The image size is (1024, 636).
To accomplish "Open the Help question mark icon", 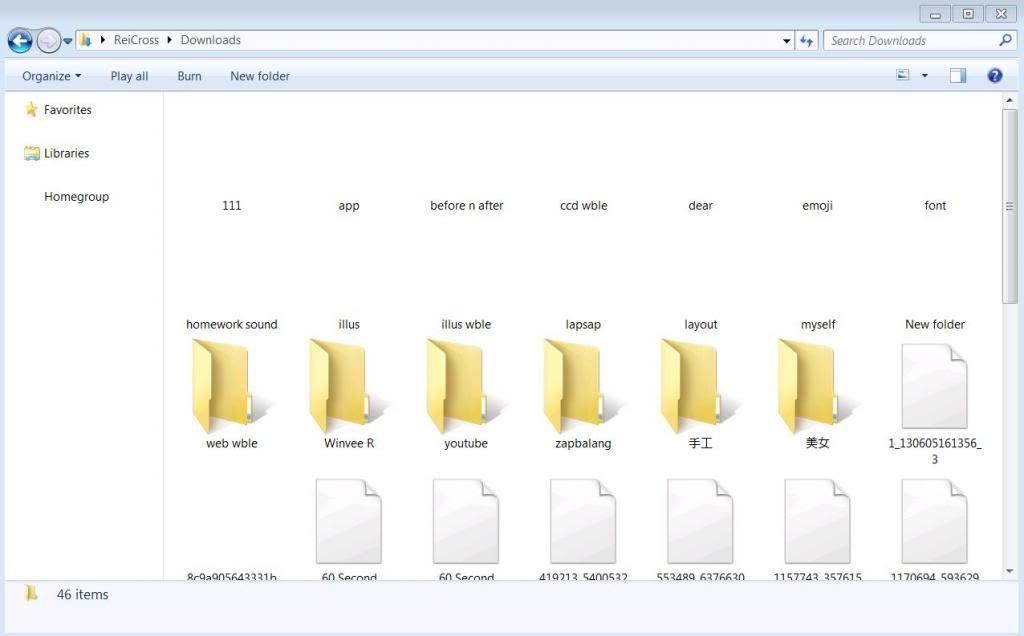I will tap(994, 76).
